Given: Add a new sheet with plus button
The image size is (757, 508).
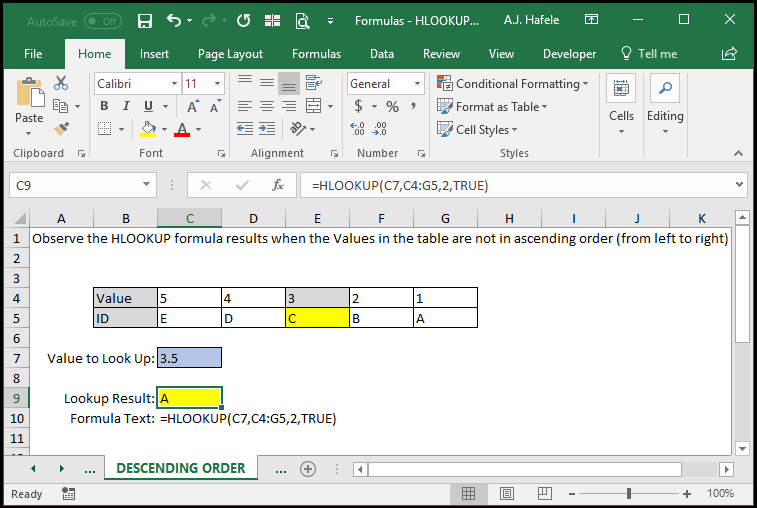Looking at the screenshot, I should 308,468.
